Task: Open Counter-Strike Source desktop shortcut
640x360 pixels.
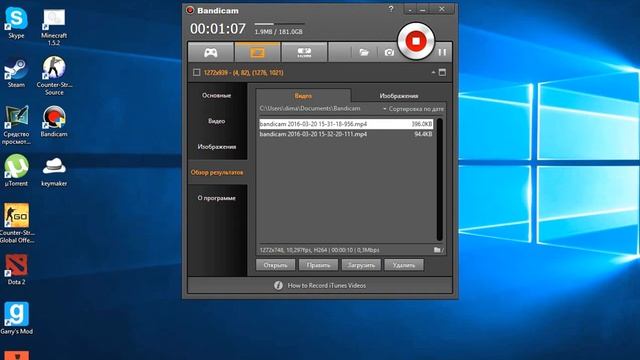Action: tap(54, 76)
